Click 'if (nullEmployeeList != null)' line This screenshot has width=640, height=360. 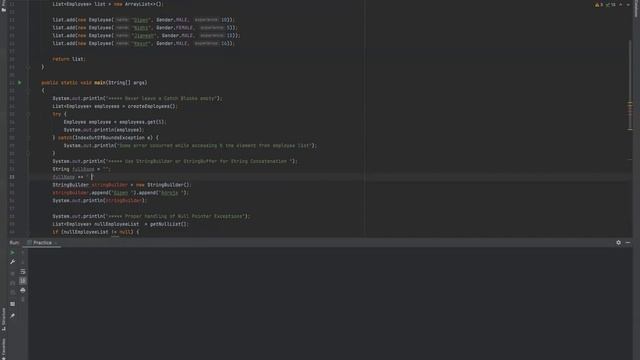(x=96, y=232)
